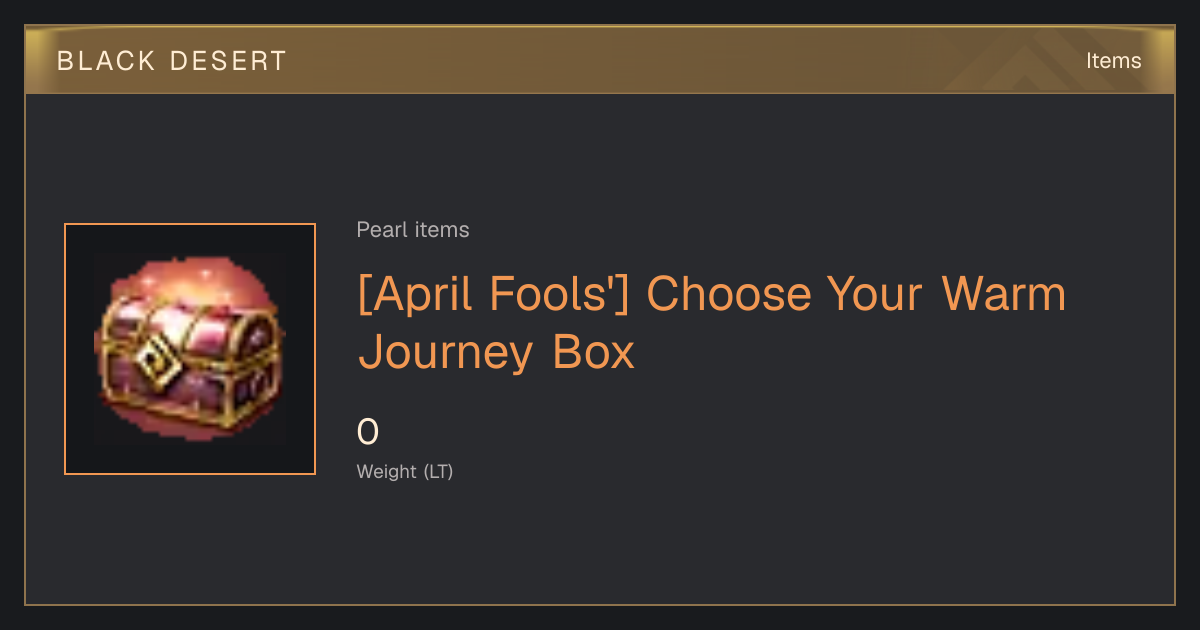Click the treasure chest item icon
This screenshot has height=630, width=1200.
tap(190, 349)
